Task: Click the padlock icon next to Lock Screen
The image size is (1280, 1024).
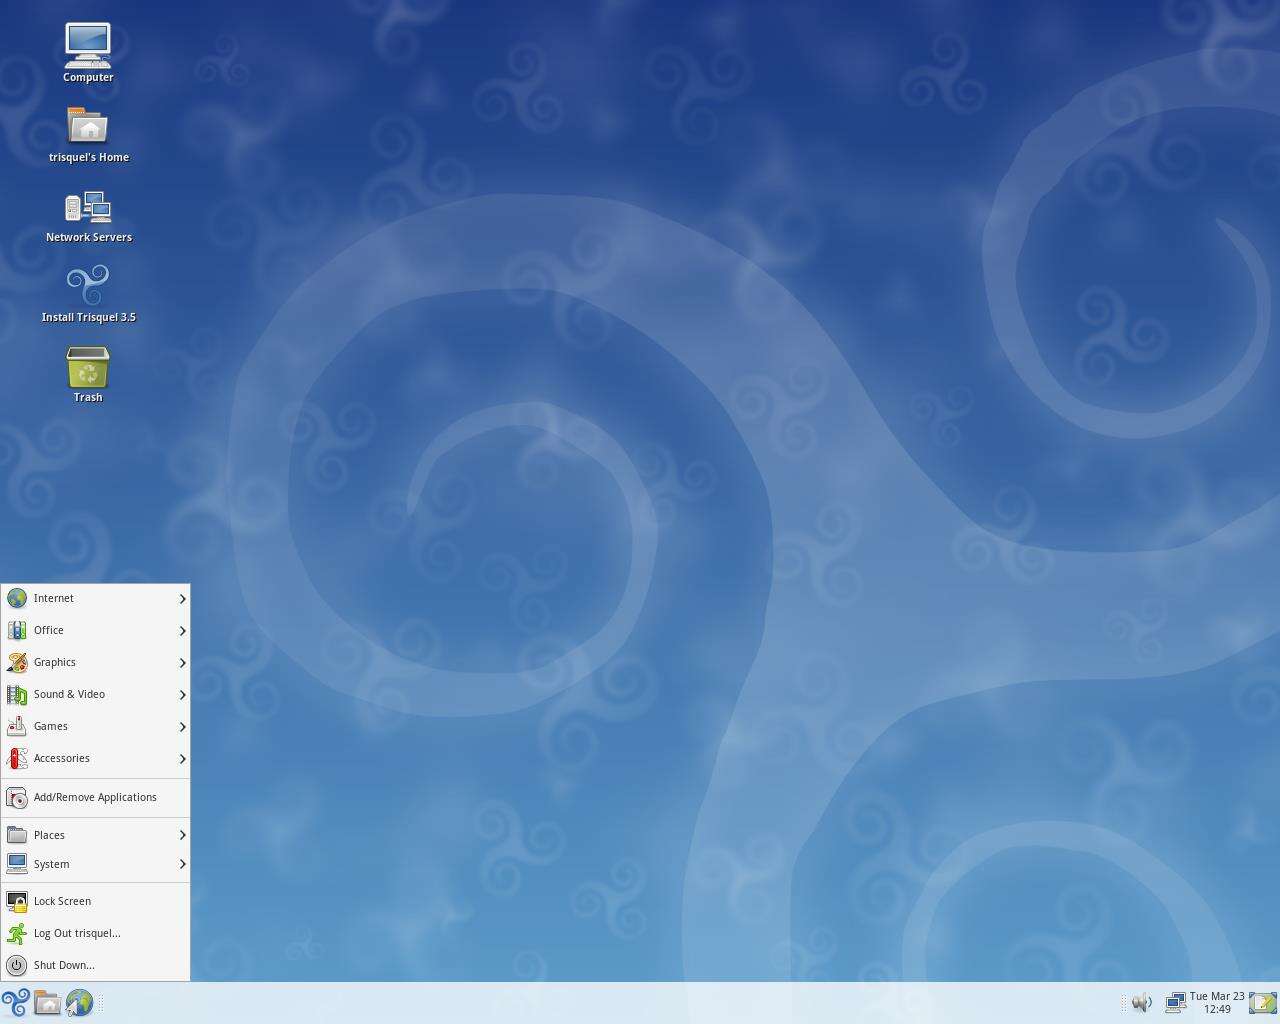Action: click(17, 901)
